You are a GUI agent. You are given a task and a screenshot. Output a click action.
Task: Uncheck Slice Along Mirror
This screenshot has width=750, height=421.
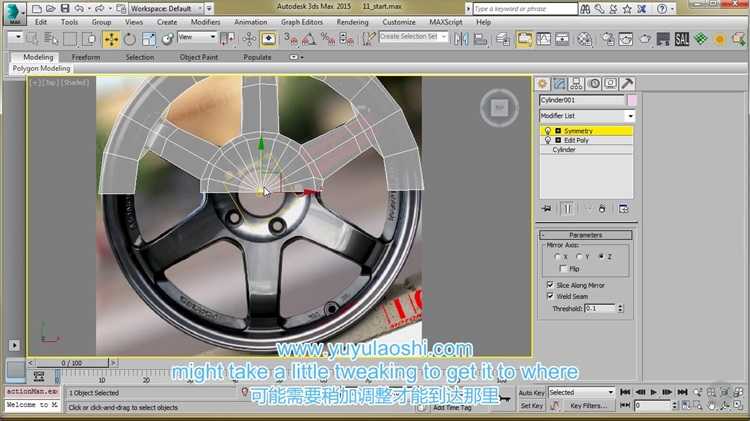coord(550,285)
